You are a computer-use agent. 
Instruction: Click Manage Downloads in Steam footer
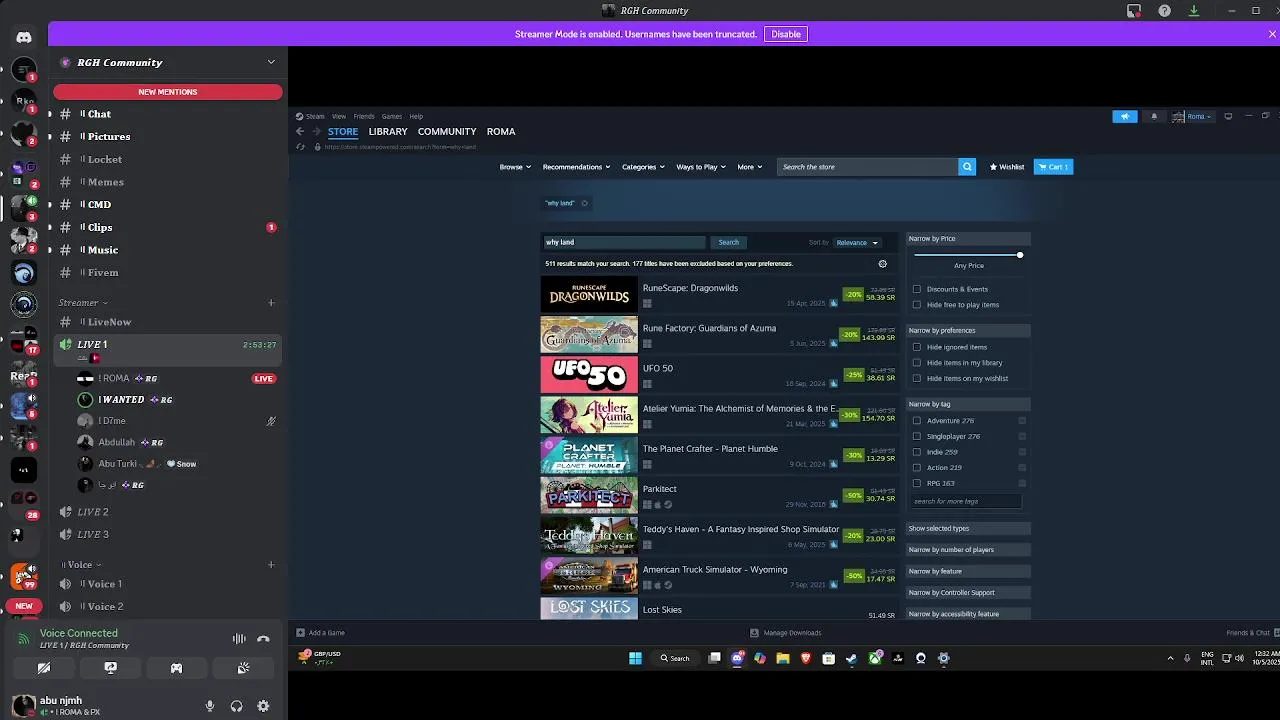coord(786,633)
